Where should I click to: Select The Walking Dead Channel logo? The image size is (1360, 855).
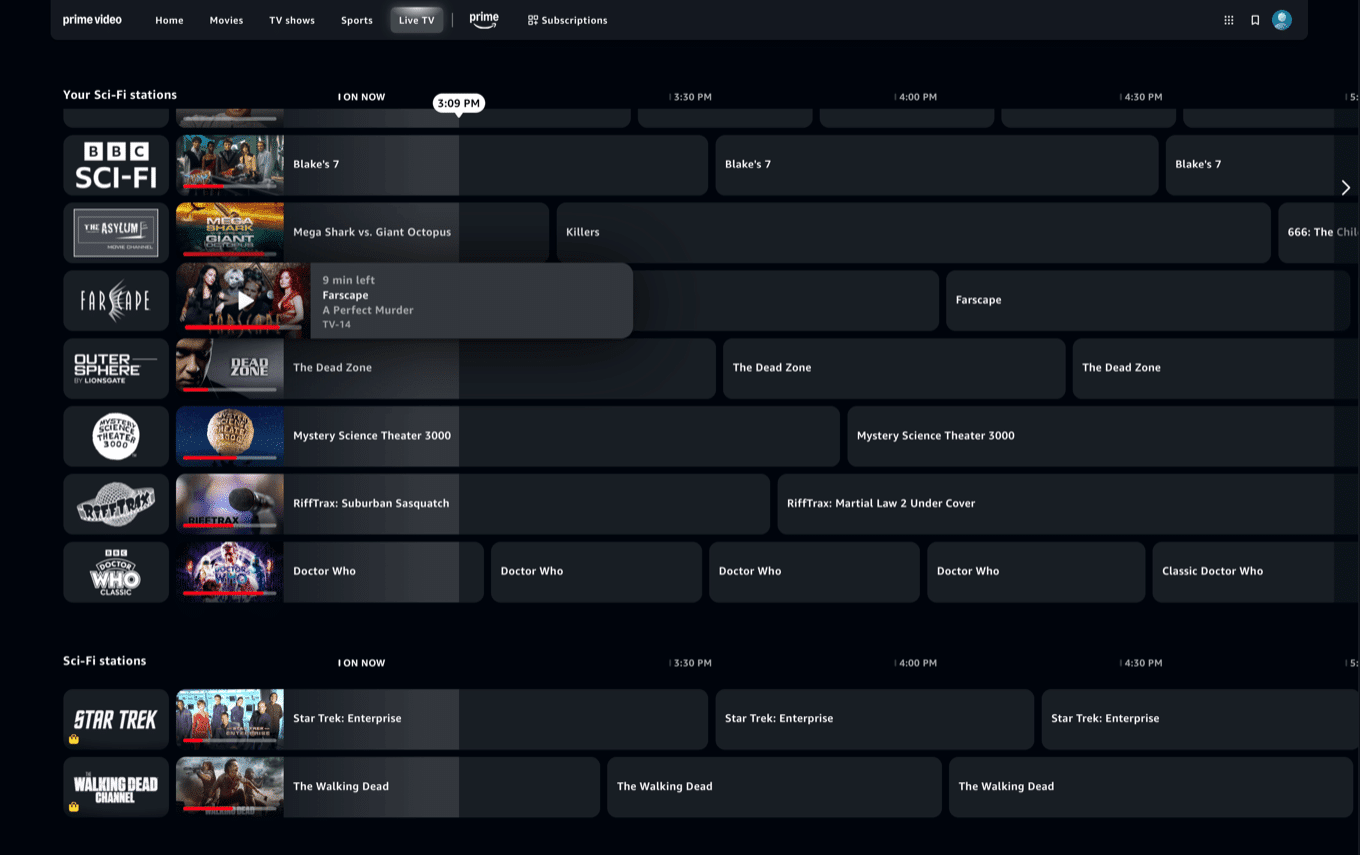116,788
